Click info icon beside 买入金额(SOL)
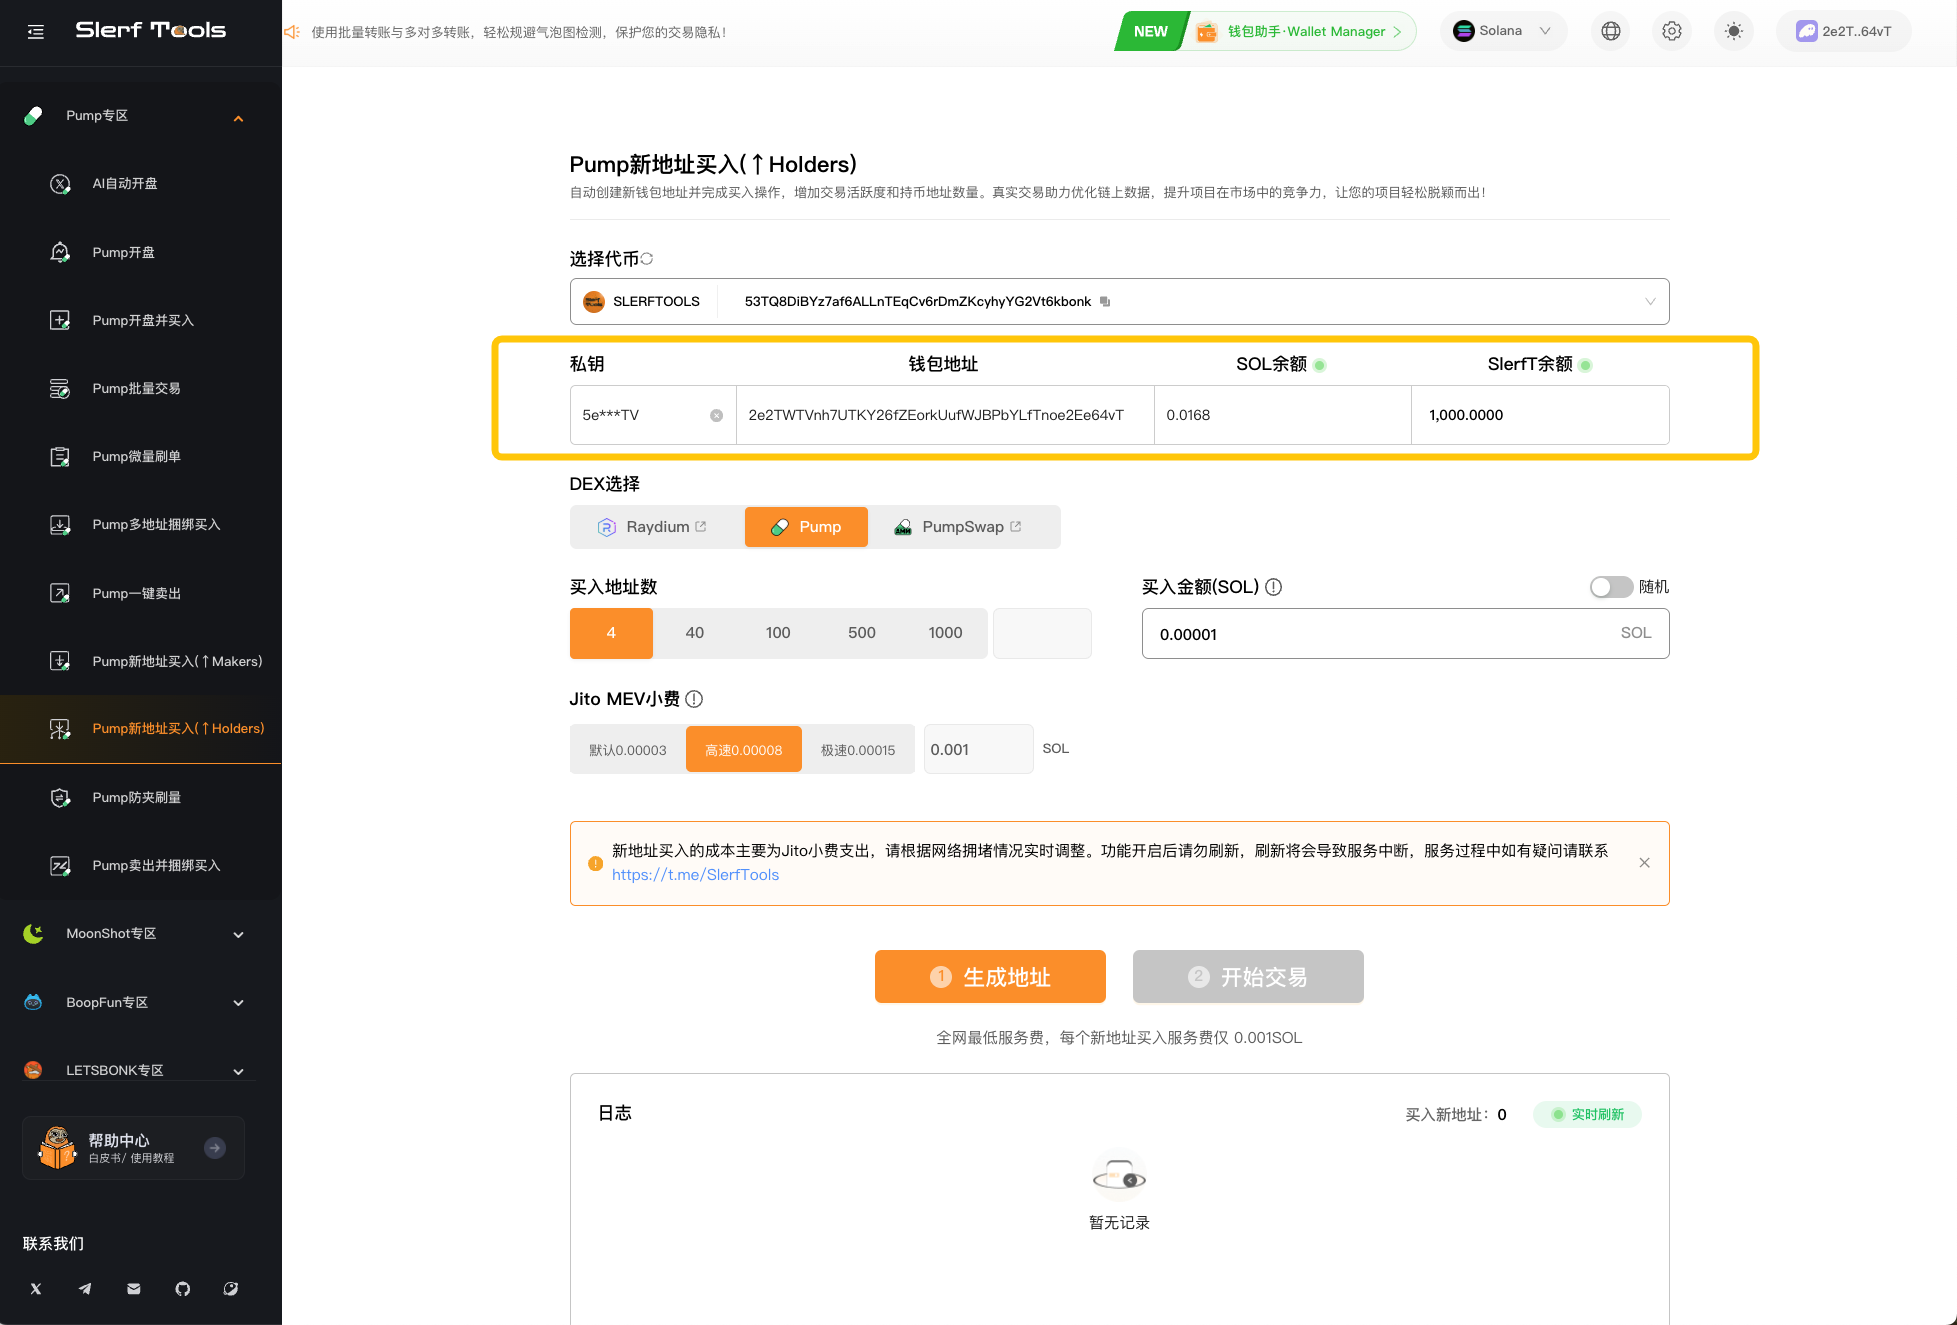1957x1325 pixels. point(1274,587)
